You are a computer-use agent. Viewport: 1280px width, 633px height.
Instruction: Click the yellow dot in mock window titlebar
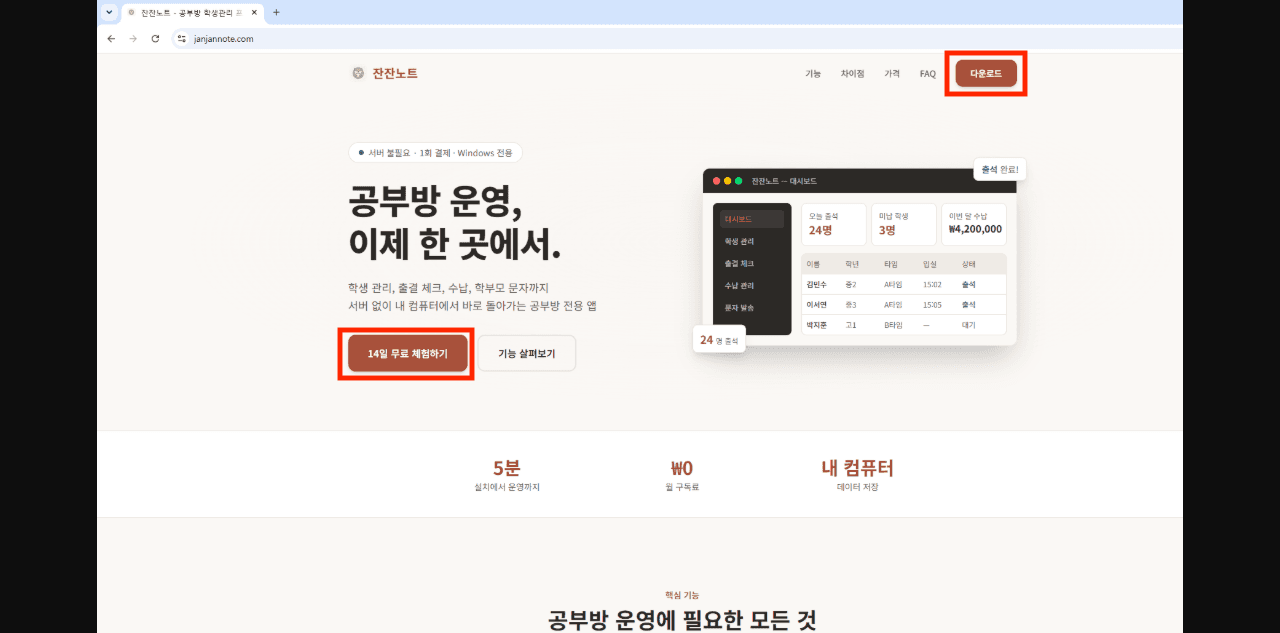click(728, 181)
